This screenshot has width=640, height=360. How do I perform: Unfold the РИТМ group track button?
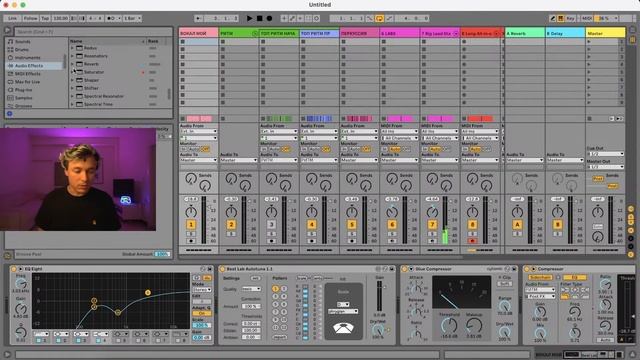tap(255, 33)
